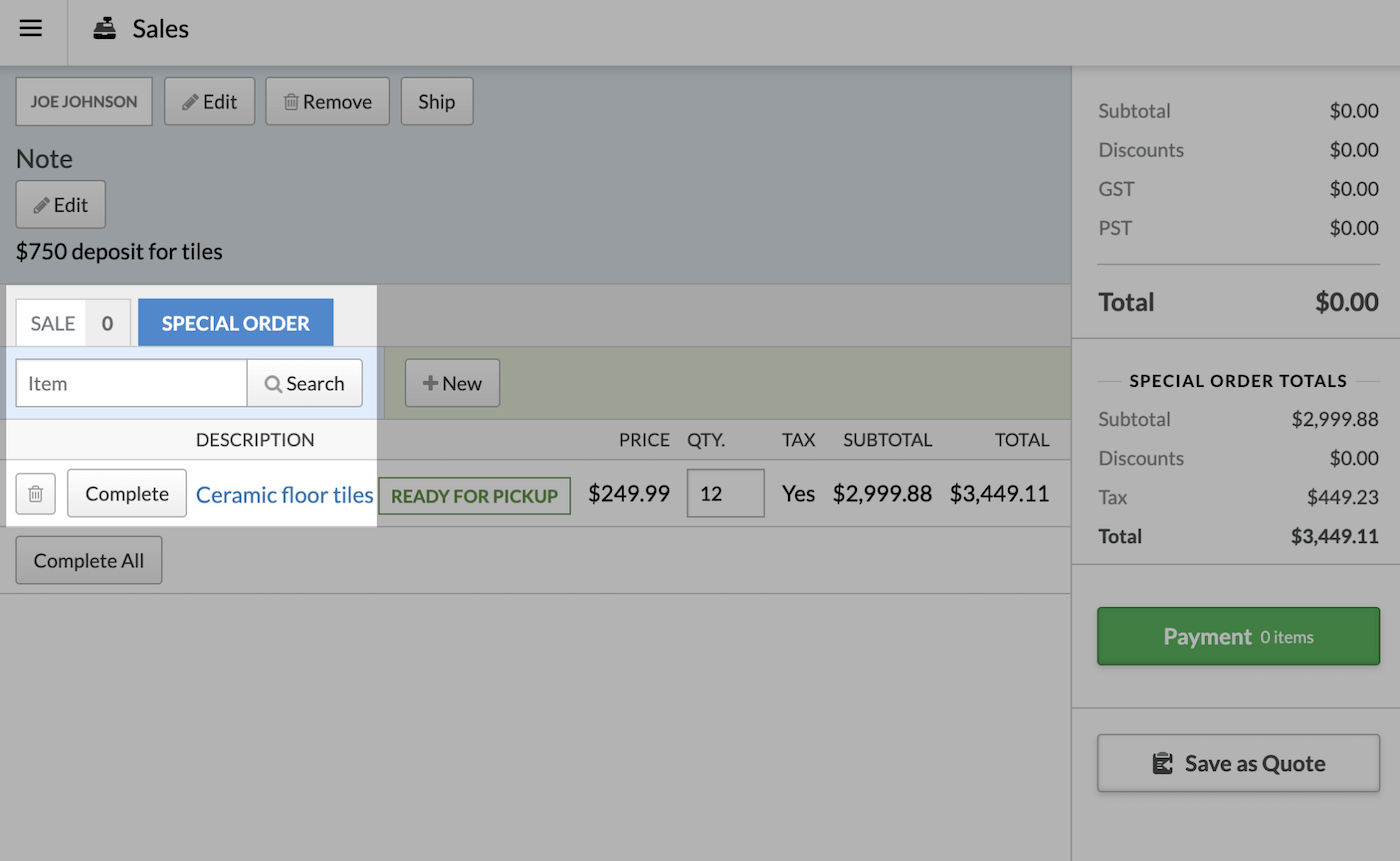The height and width of the screenshot is (861, 1400).
Task: Add a new item with New button
Action: click(x=452, y=384)
